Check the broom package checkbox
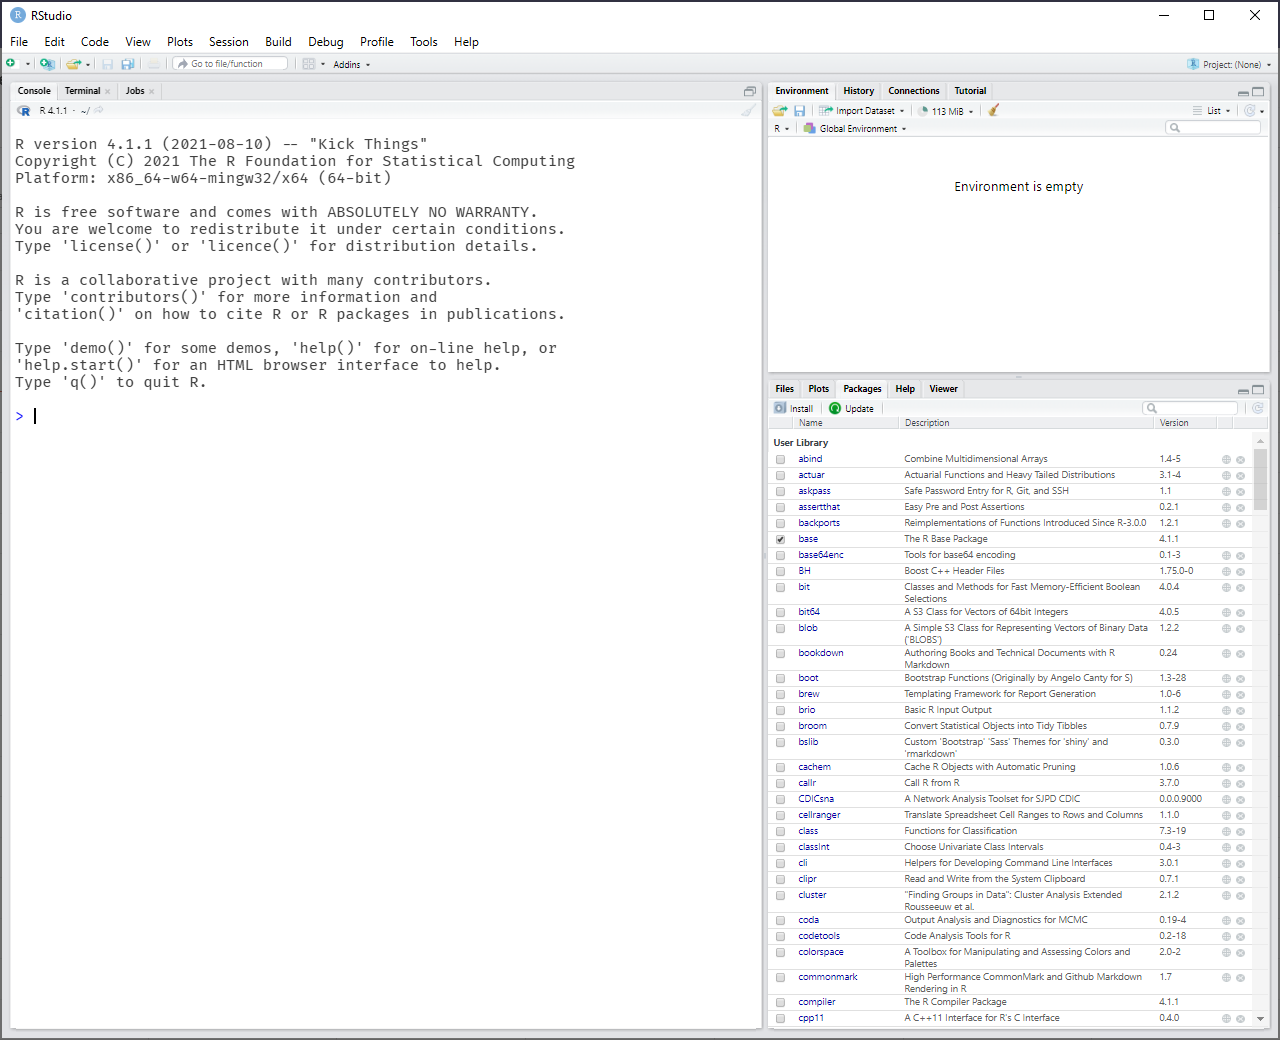1280x1040 pixels. click(x=780, y=726)
